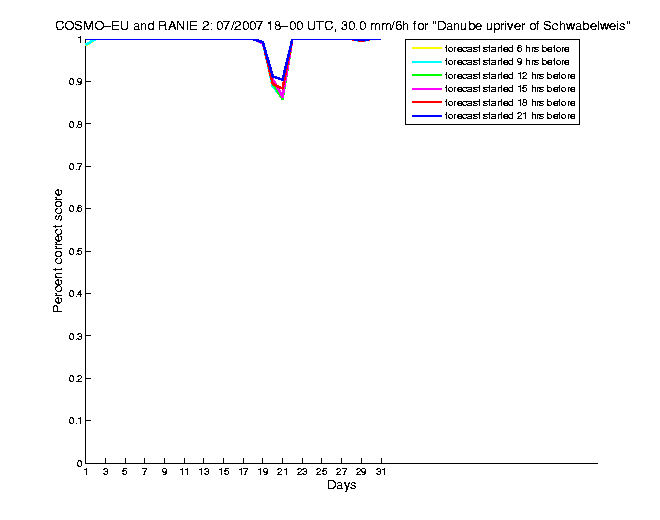Screen dimensions: 660x520
Task: Click x-axis tick label 7
Action: pos(144,472)
